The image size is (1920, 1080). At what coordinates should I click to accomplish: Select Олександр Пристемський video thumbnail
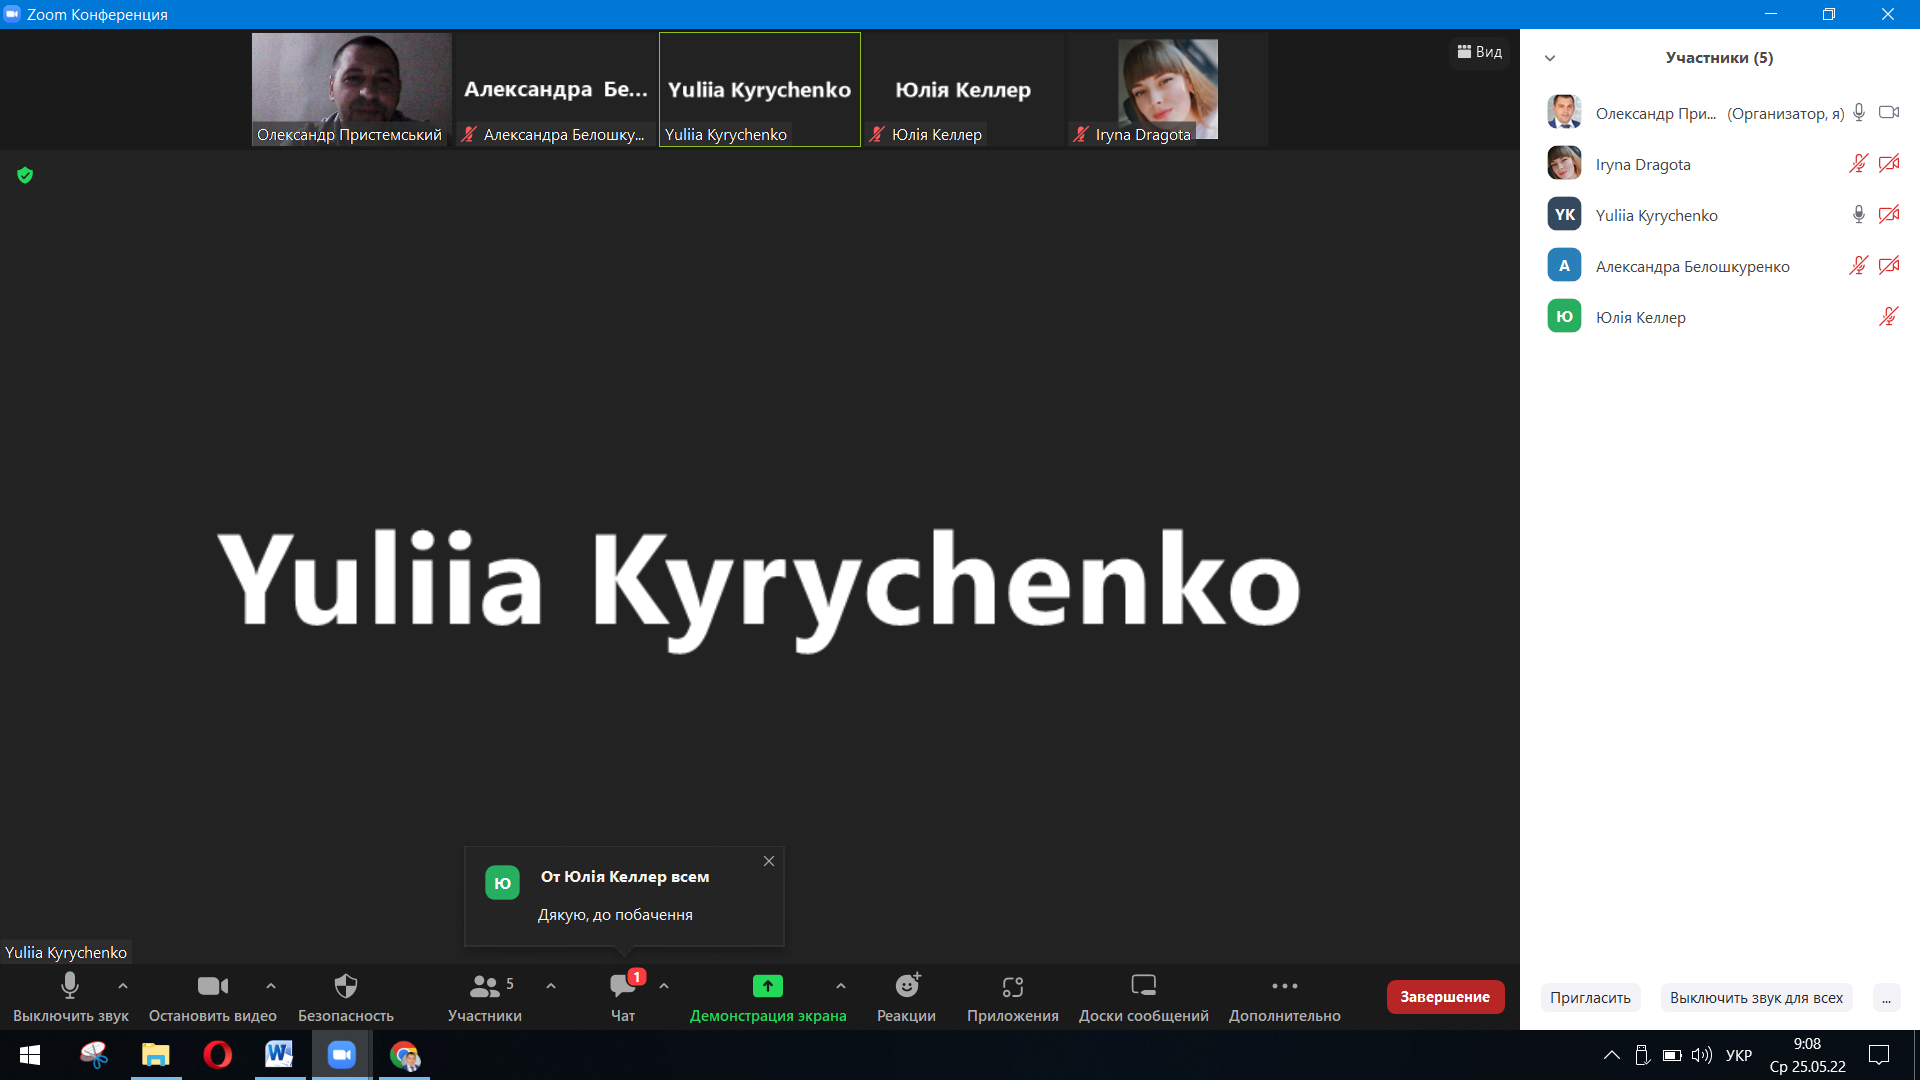tap(352, 90)
